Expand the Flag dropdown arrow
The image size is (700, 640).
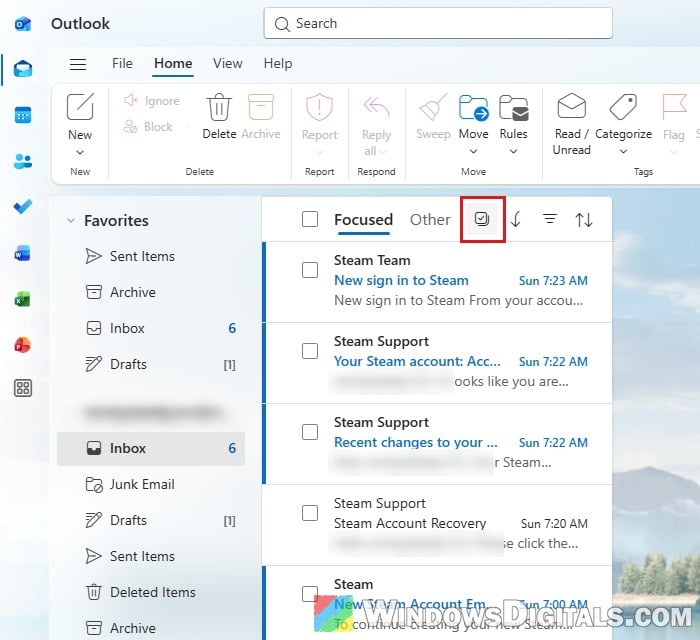point(674,153)
